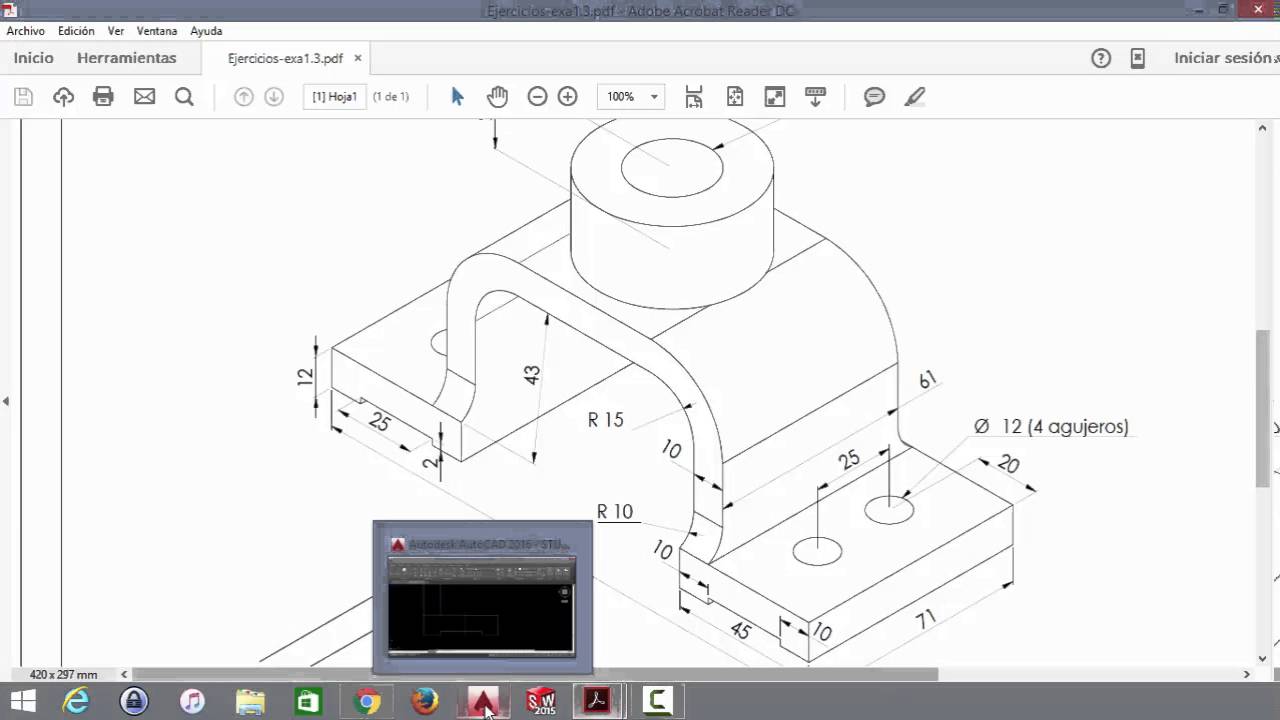Open Camtasia from the taskbar

[x=657, y=701]
